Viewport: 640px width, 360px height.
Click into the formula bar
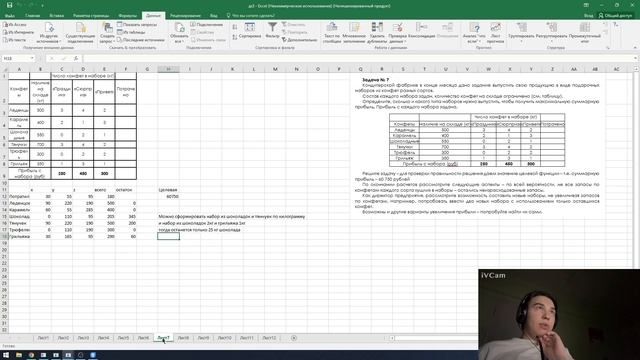point(358,58)
